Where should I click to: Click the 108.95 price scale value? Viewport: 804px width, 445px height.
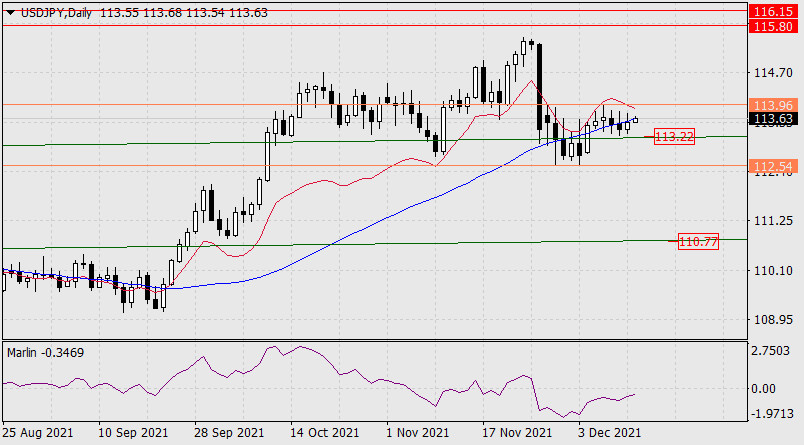[773, 320]
